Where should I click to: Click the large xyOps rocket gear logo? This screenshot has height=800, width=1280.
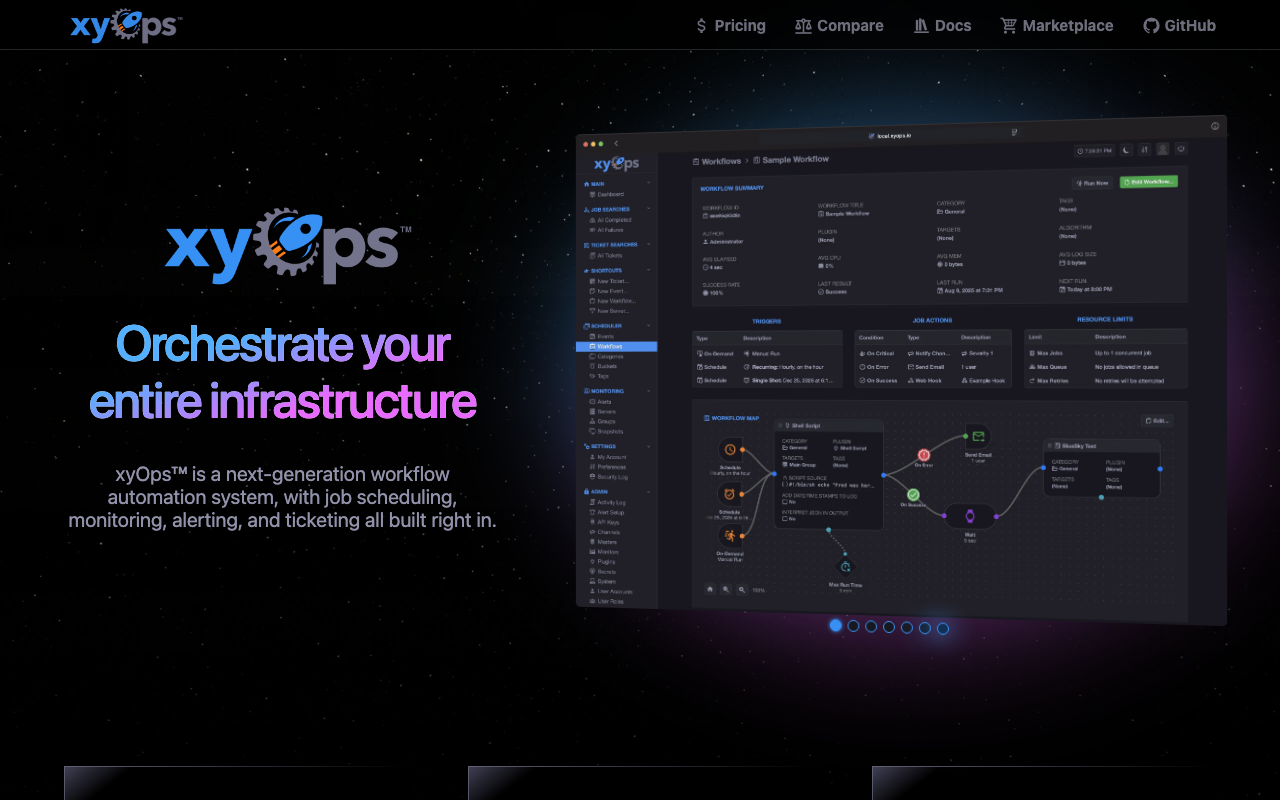pos(288,245)
